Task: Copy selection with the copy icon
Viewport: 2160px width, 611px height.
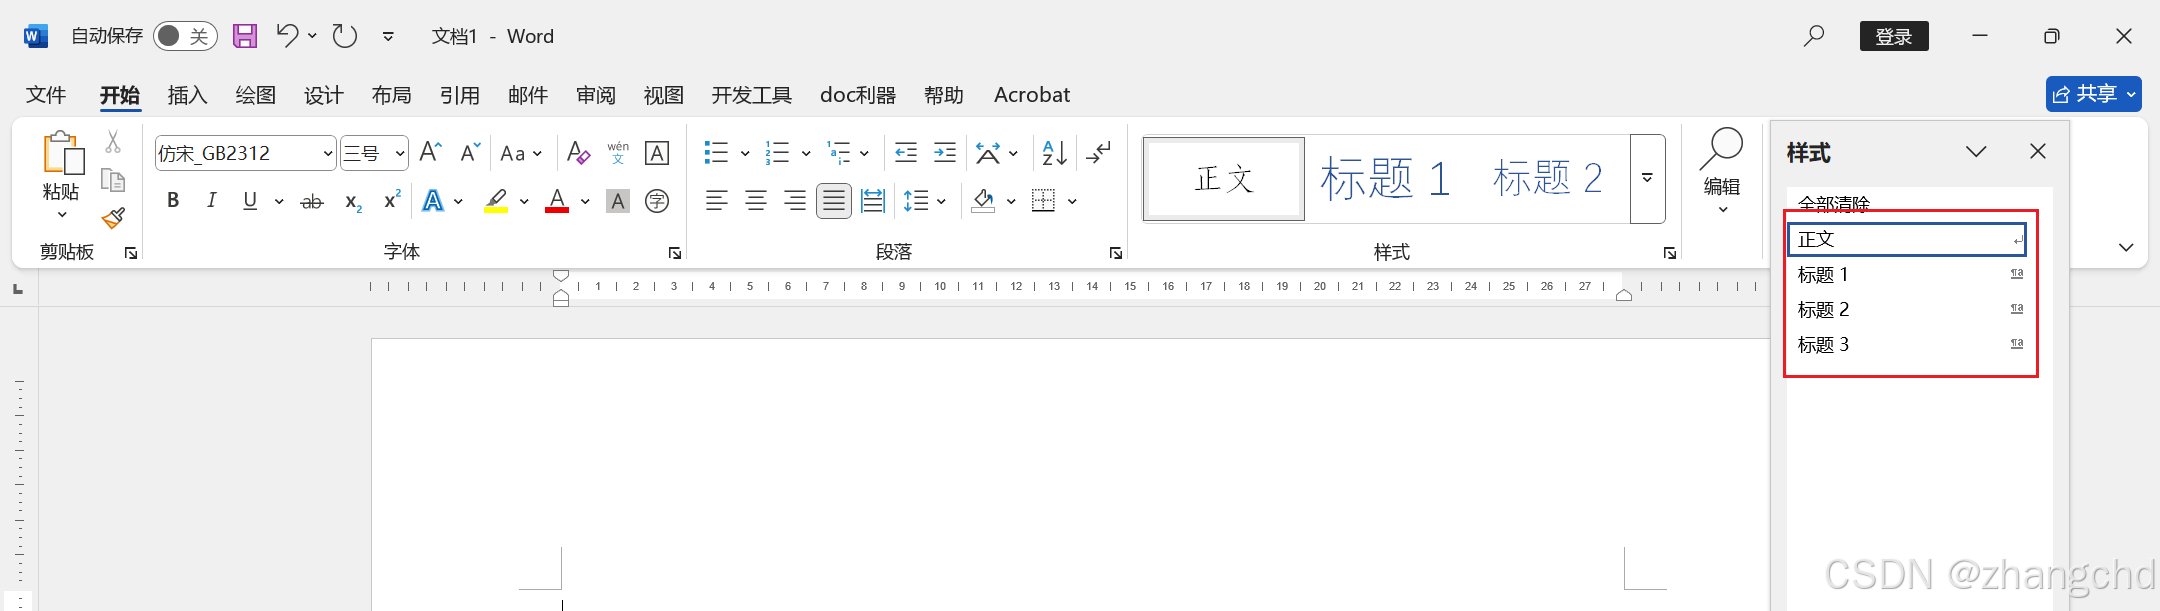Action: click(x=113, y=180)
